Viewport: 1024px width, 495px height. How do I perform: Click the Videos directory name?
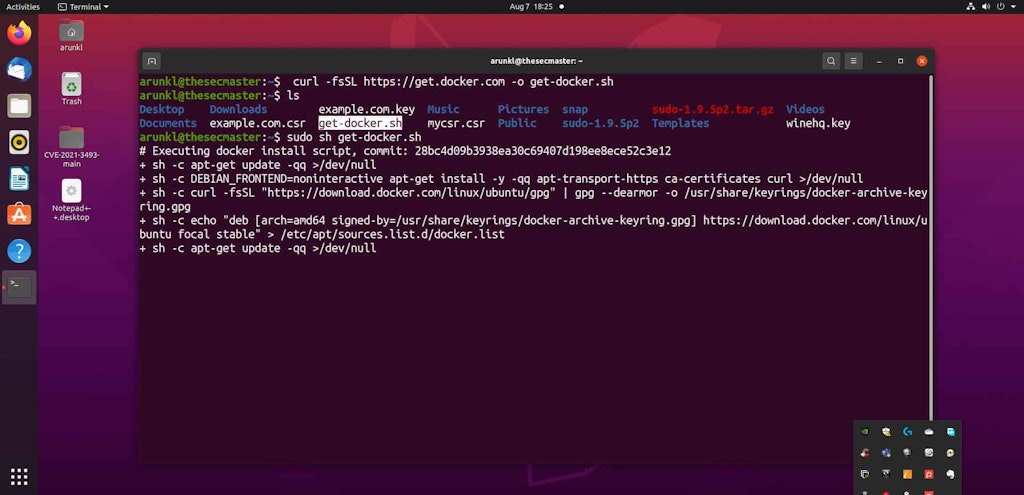805,110
